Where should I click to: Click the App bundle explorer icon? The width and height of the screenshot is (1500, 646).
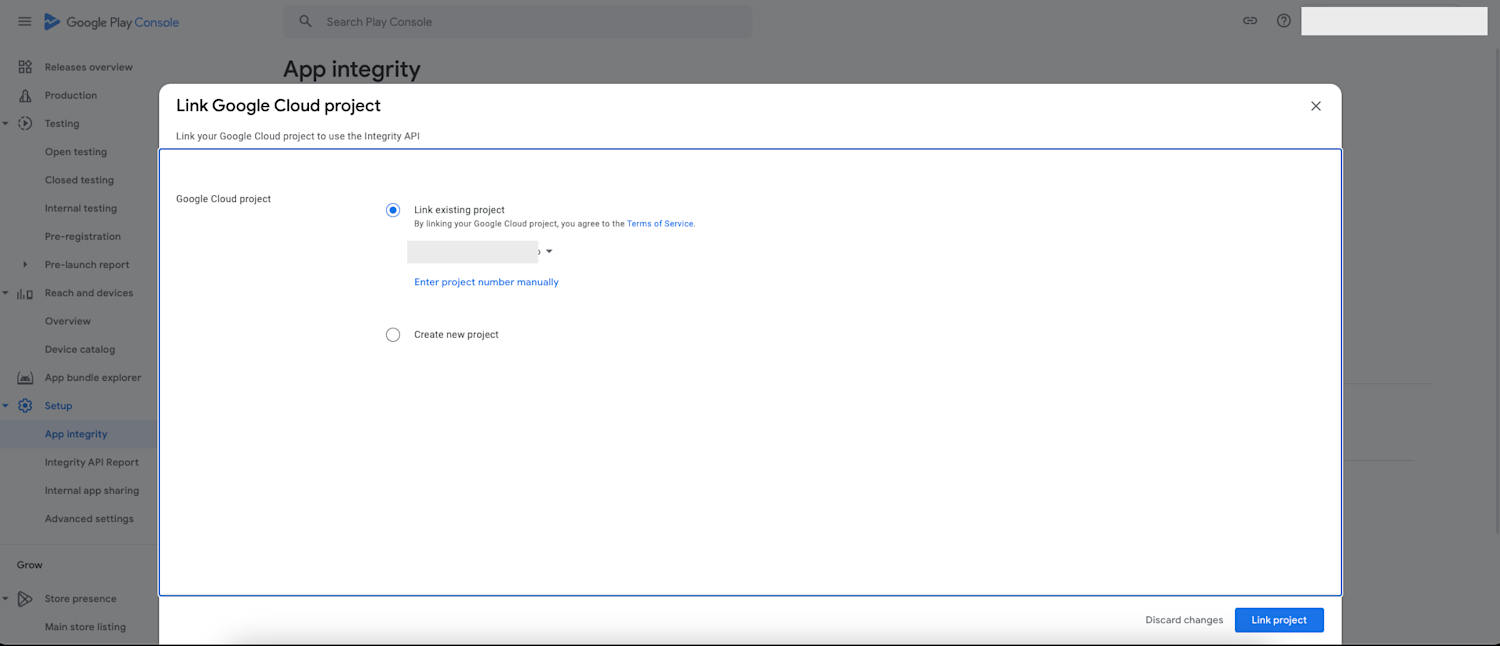(24, 377)
